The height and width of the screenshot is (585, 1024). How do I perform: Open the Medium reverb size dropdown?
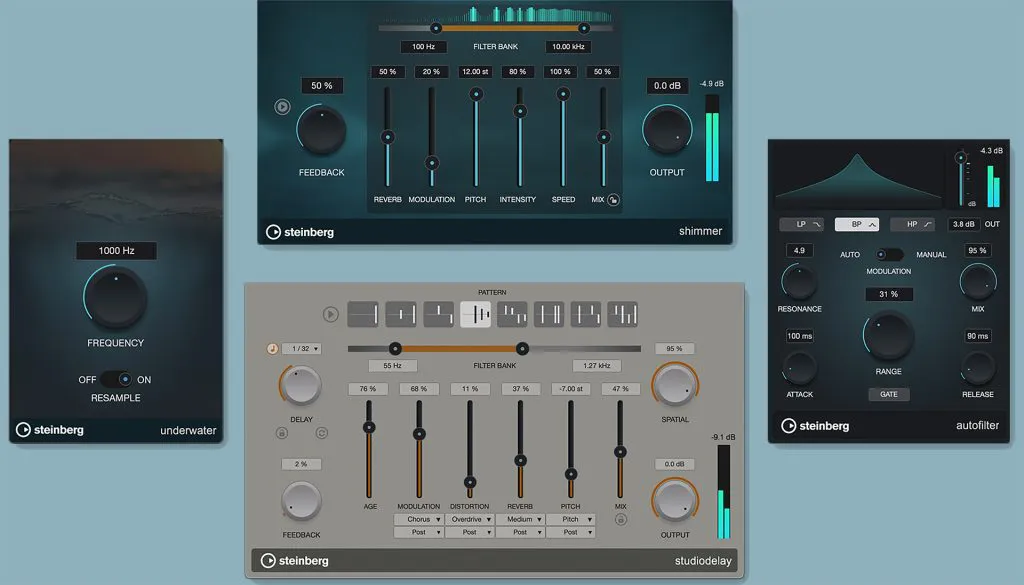coord(520,520)
